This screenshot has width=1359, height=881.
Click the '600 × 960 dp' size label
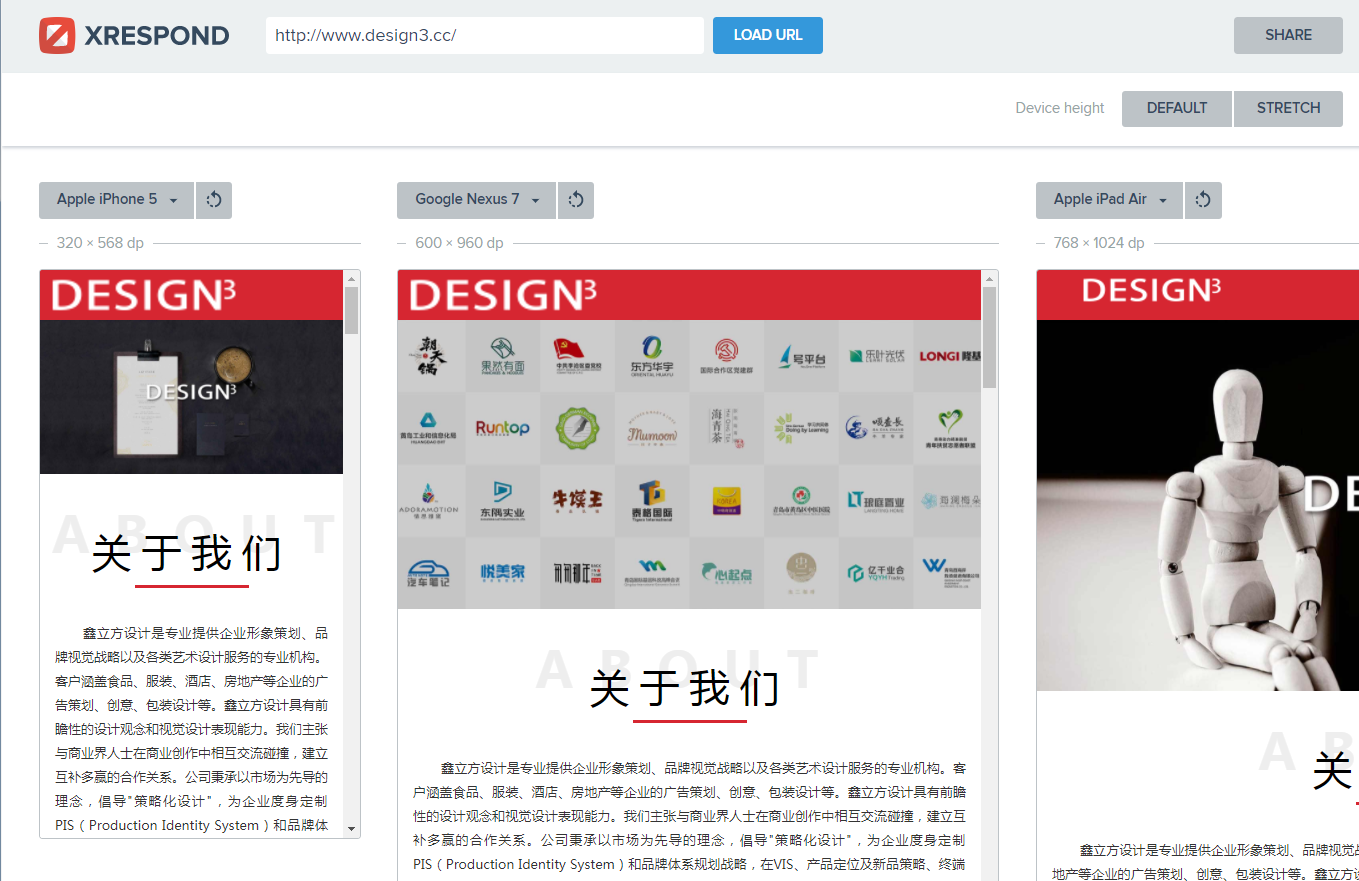(459, 243)
